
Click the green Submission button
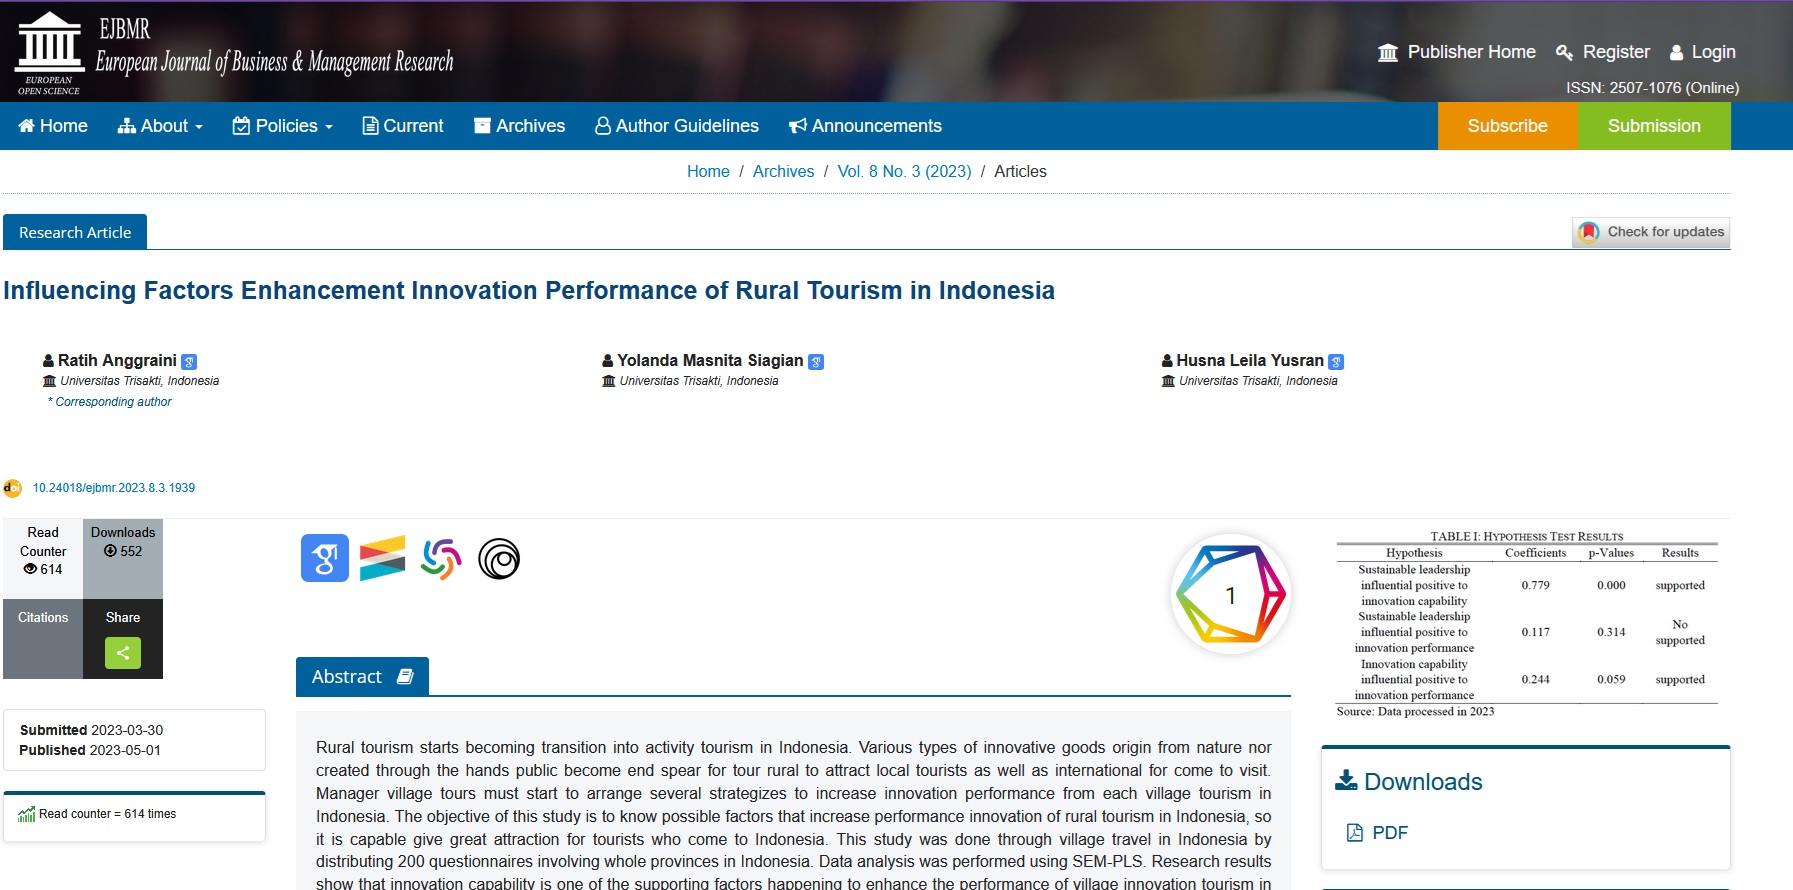click(1653, 126)
